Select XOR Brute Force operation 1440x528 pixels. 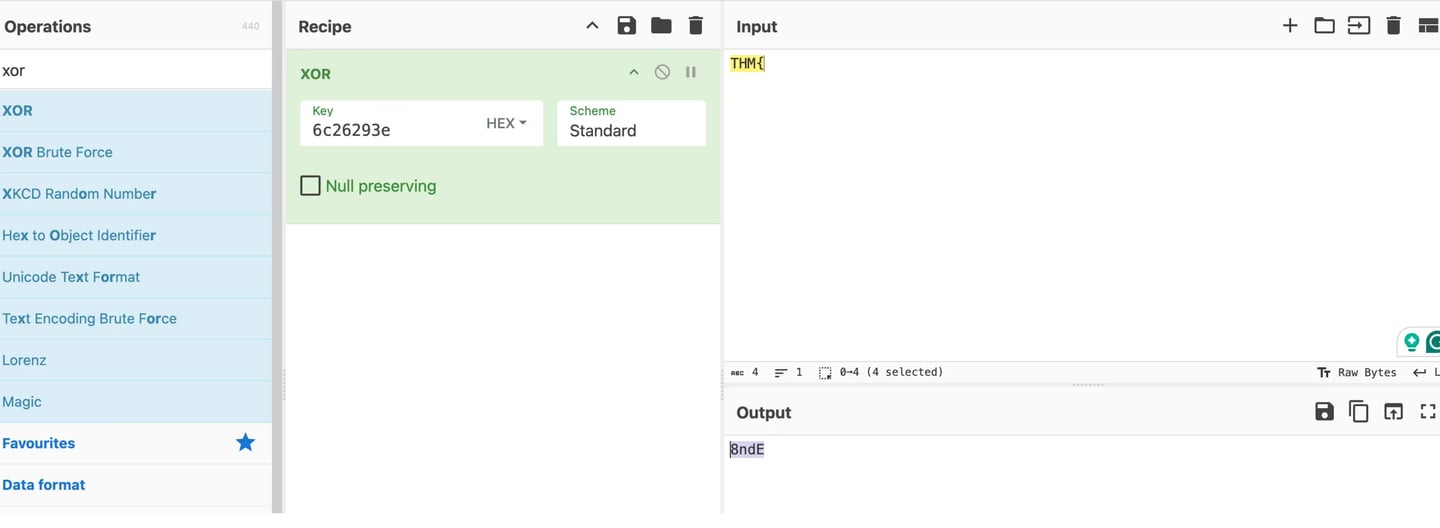[x=58, y=152]
